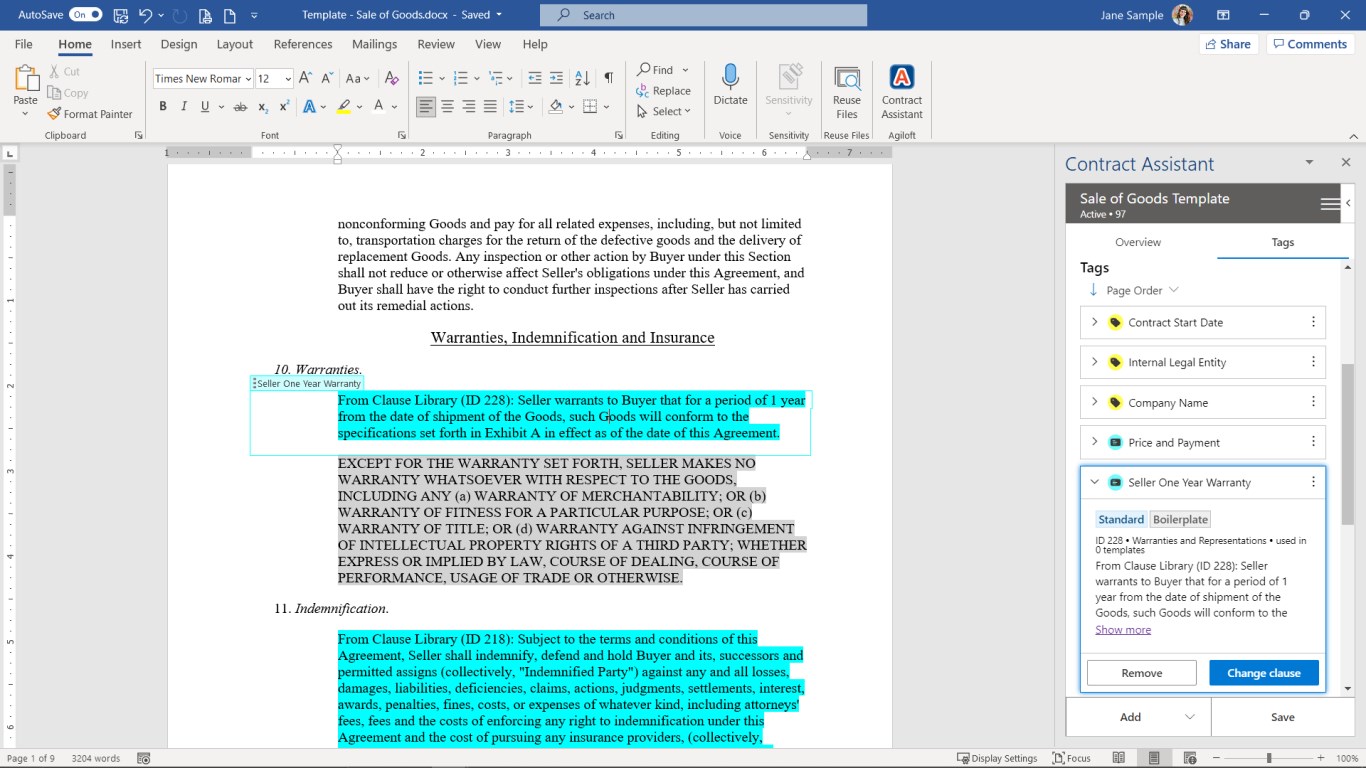
Task: Click the Remove button for the clause
Action: [x=1141, y=673]
